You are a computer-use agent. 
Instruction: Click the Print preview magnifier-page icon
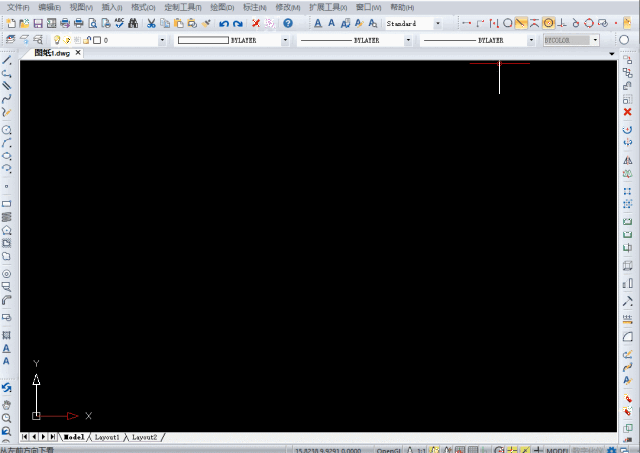[93, 23]
